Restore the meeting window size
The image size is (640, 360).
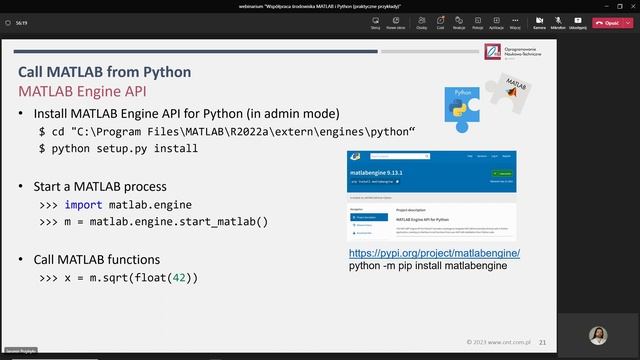620,6
